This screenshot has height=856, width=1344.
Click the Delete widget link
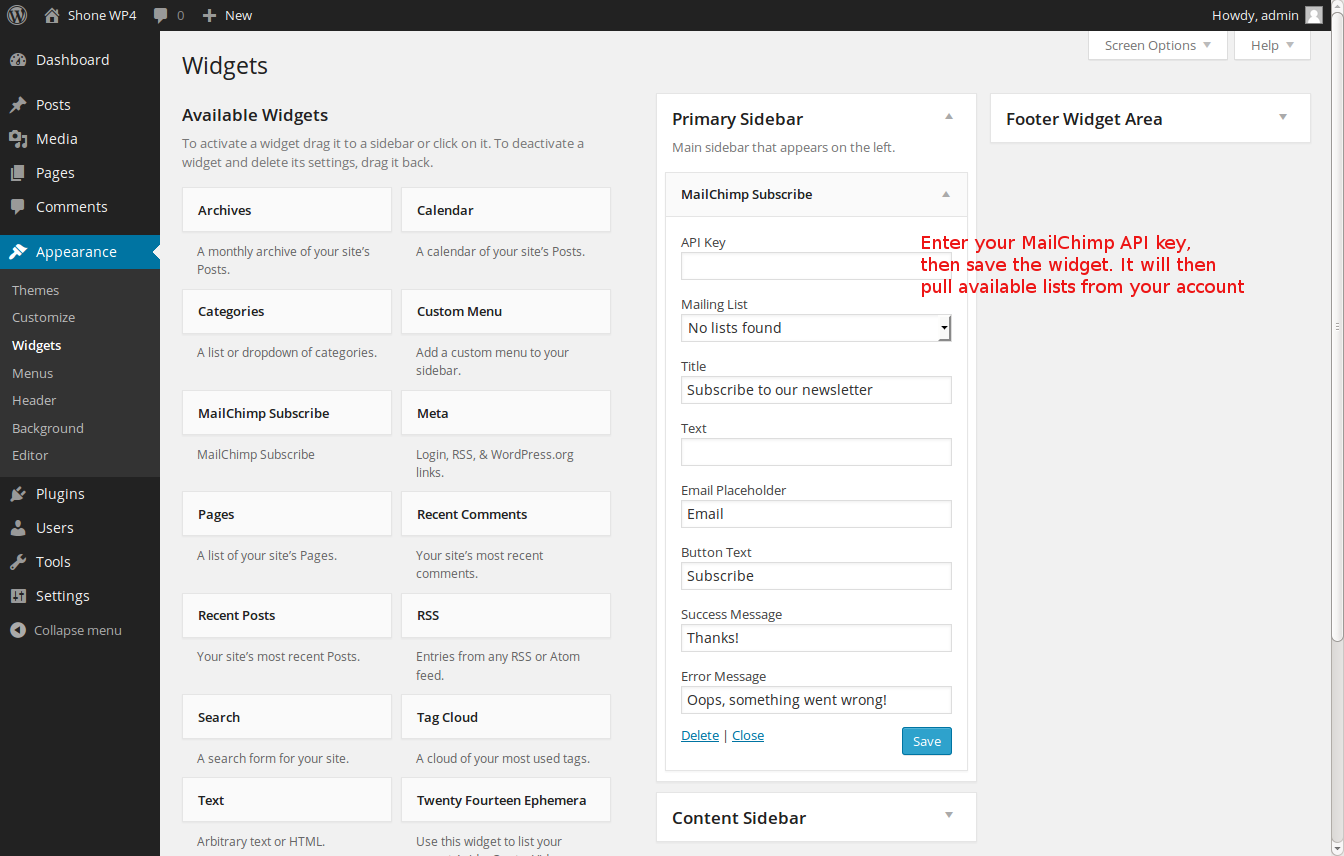tap(700, 735)
